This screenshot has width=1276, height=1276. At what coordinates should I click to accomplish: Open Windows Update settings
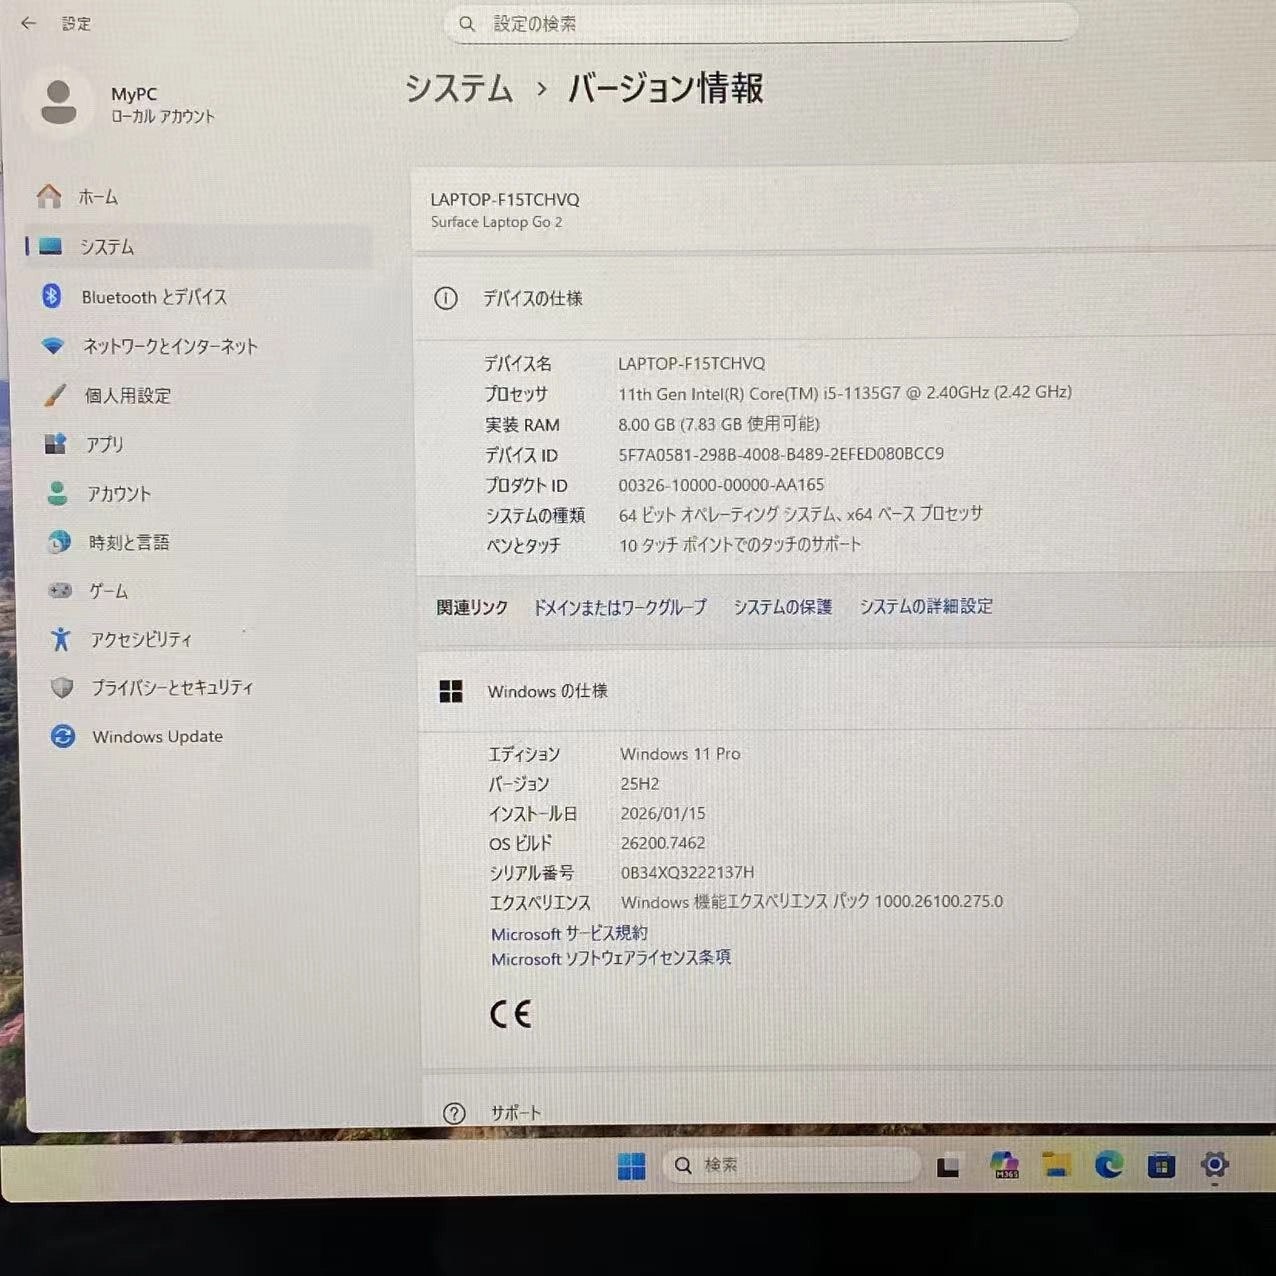(156, 736)
